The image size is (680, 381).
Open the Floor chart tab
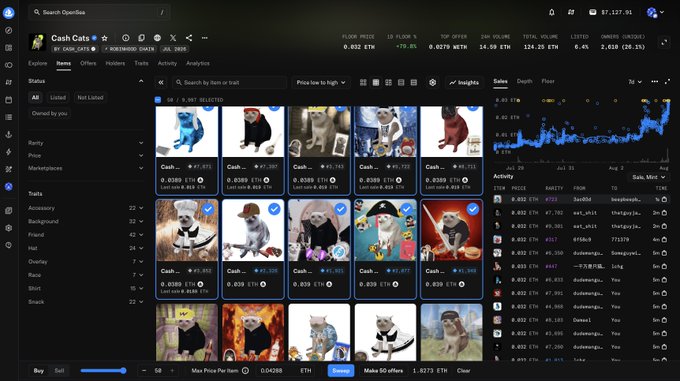[x=548, y=81]
